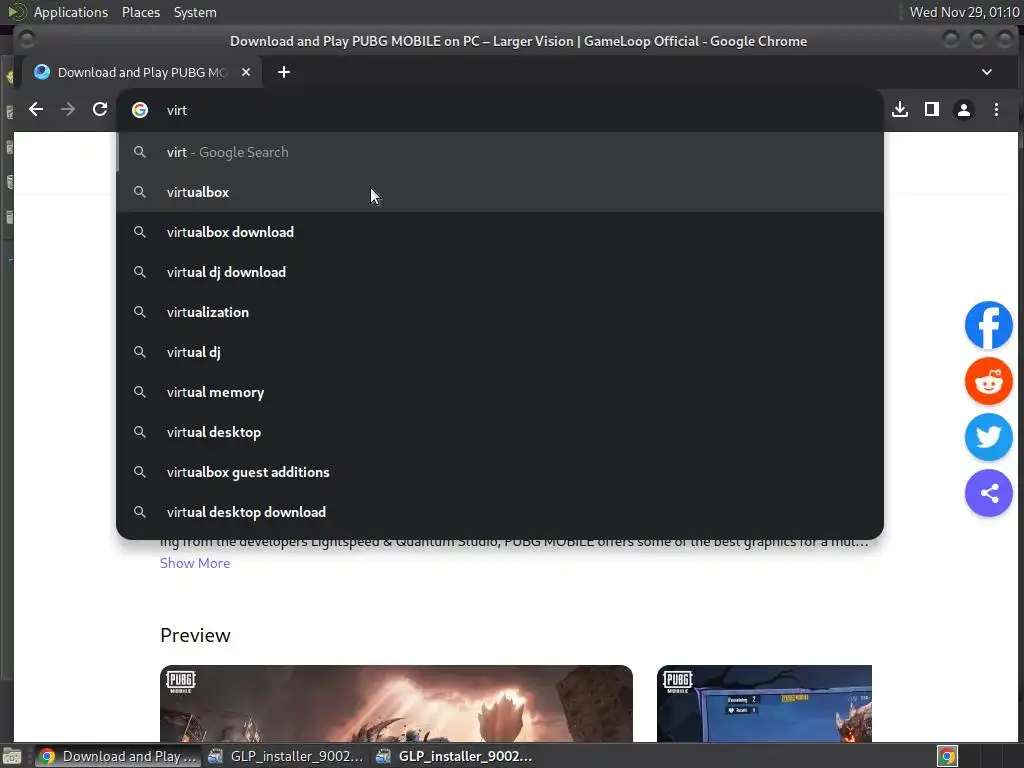Close the Download and Play PUBG tab

246,72
